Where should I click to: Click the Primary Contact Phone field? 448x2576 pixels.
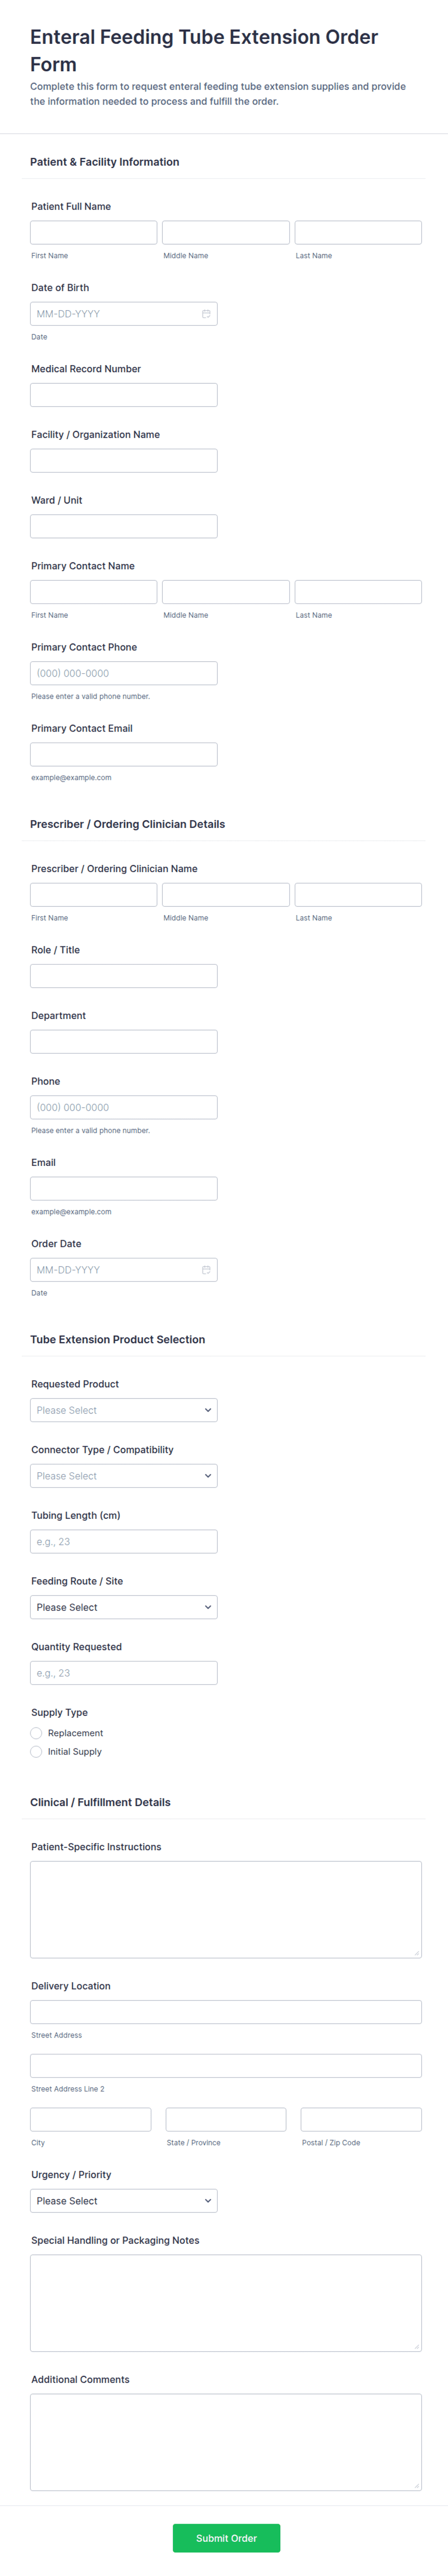click(x=123, y=673)
